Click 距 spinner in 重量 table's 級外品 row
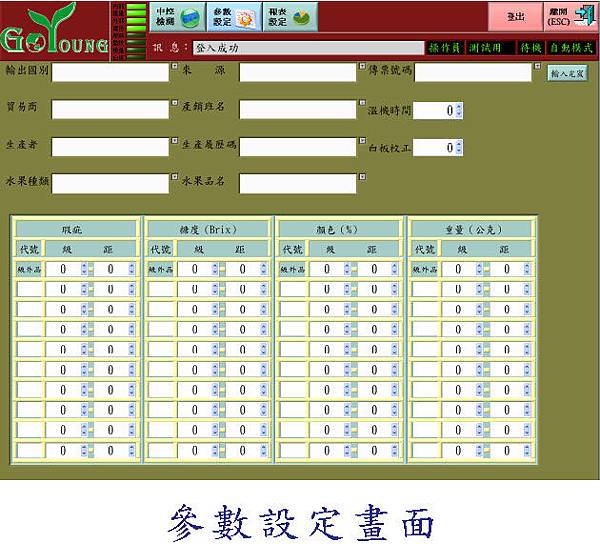Viewport: 600px width, 544px height. (x=527, y=269)
